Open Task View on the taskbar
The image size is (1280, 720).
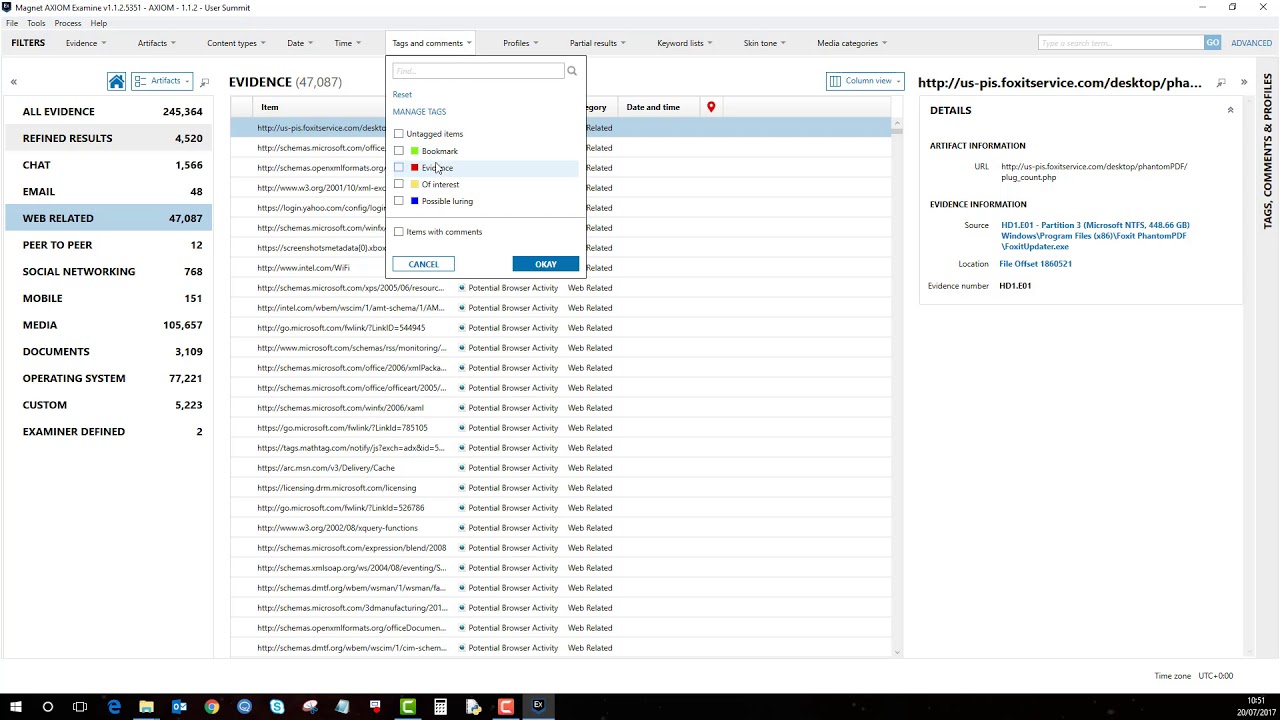pyautogui.click(x=81, y=706)
